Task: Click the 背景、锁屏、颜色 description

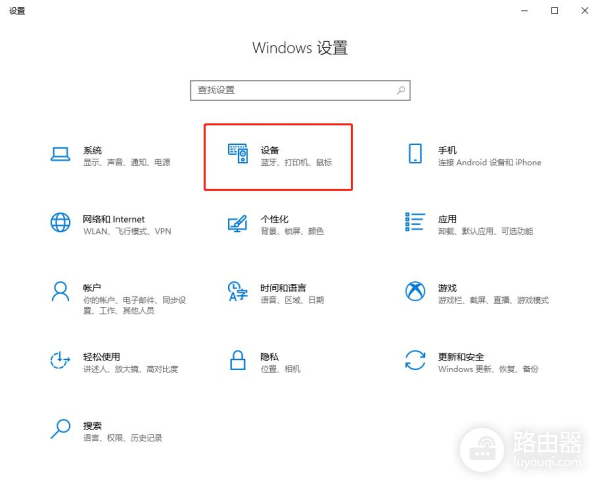Action: coord(292,231)
